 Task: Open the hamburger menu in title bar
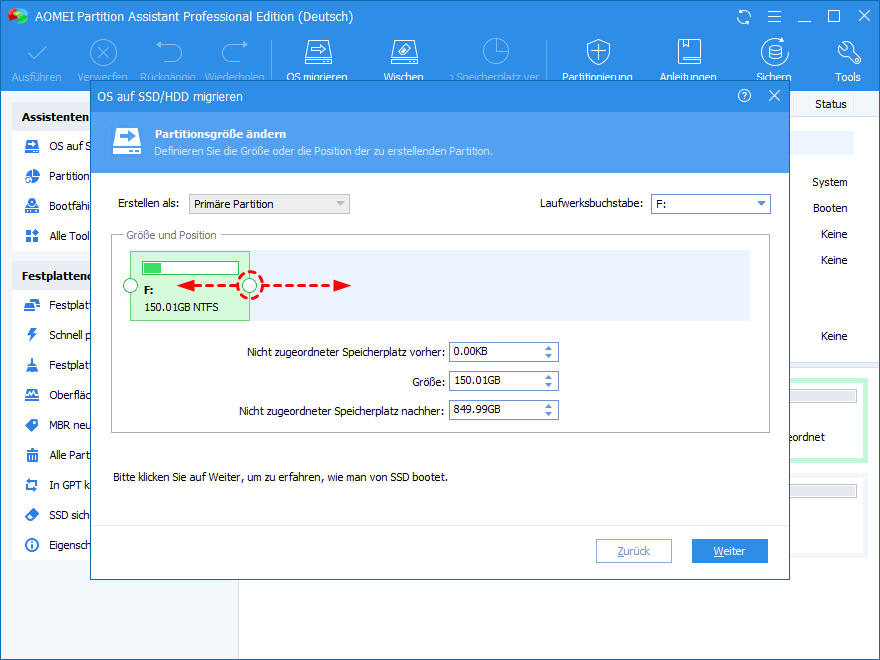774,17
